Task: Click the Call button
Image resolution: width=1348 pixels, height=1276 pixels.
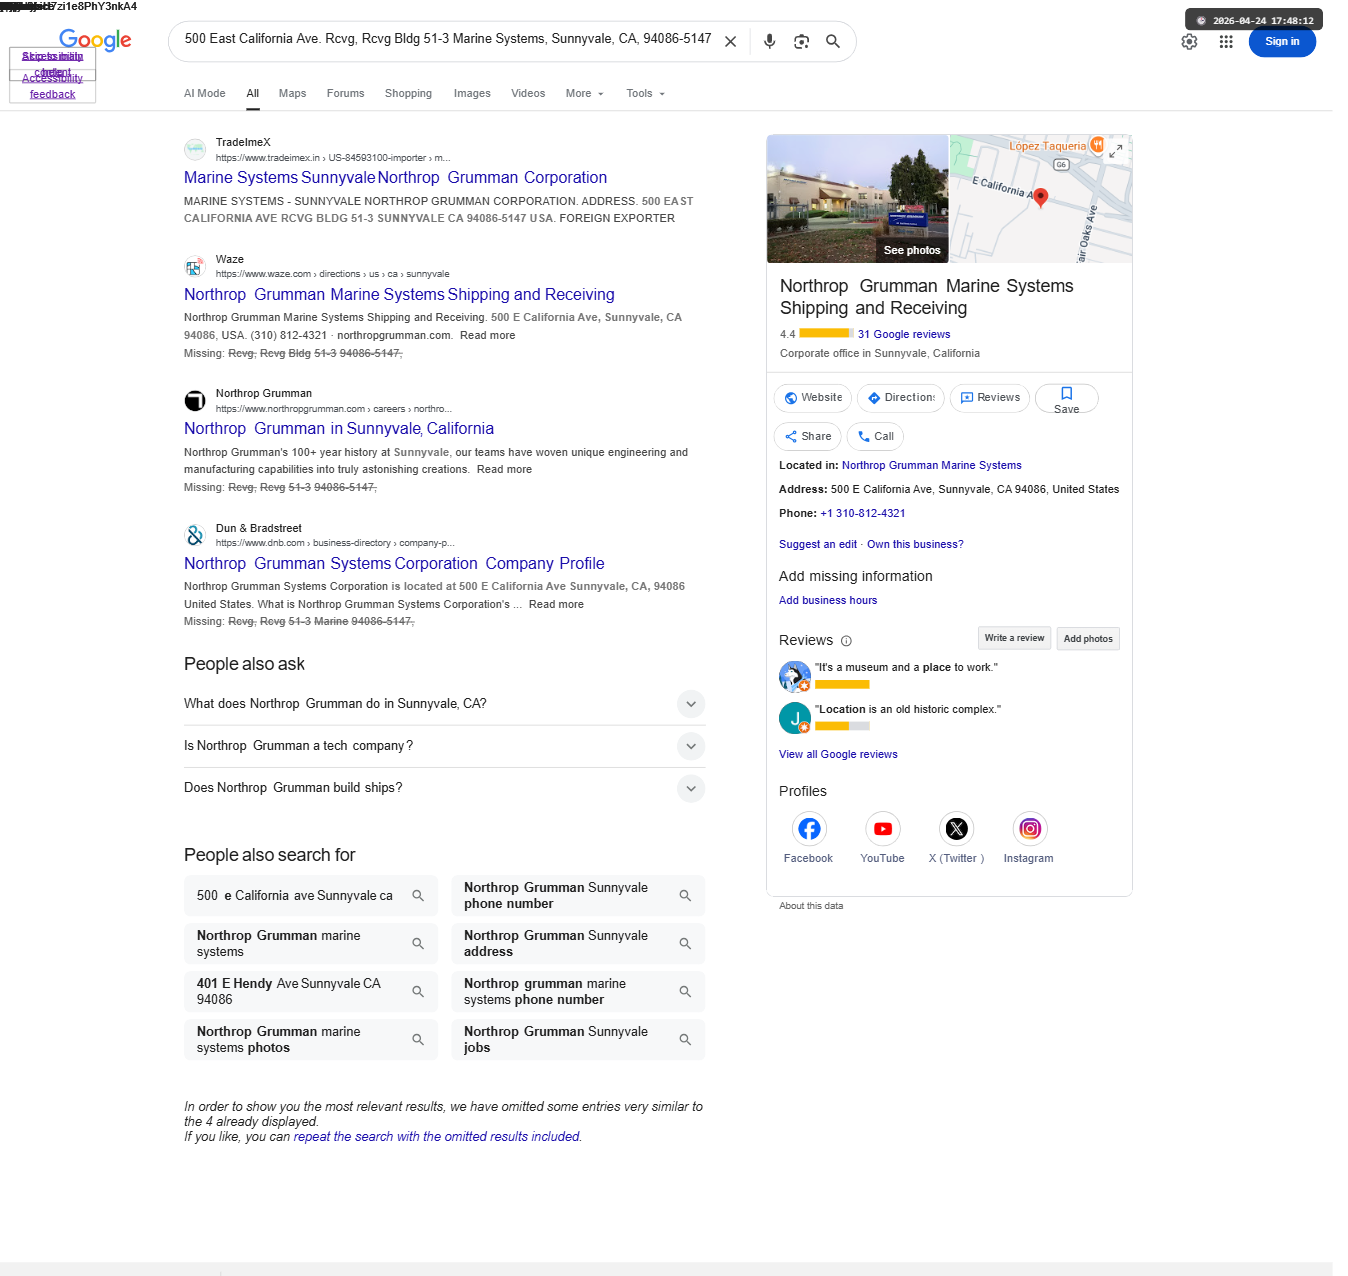Action: coord(876,437)
